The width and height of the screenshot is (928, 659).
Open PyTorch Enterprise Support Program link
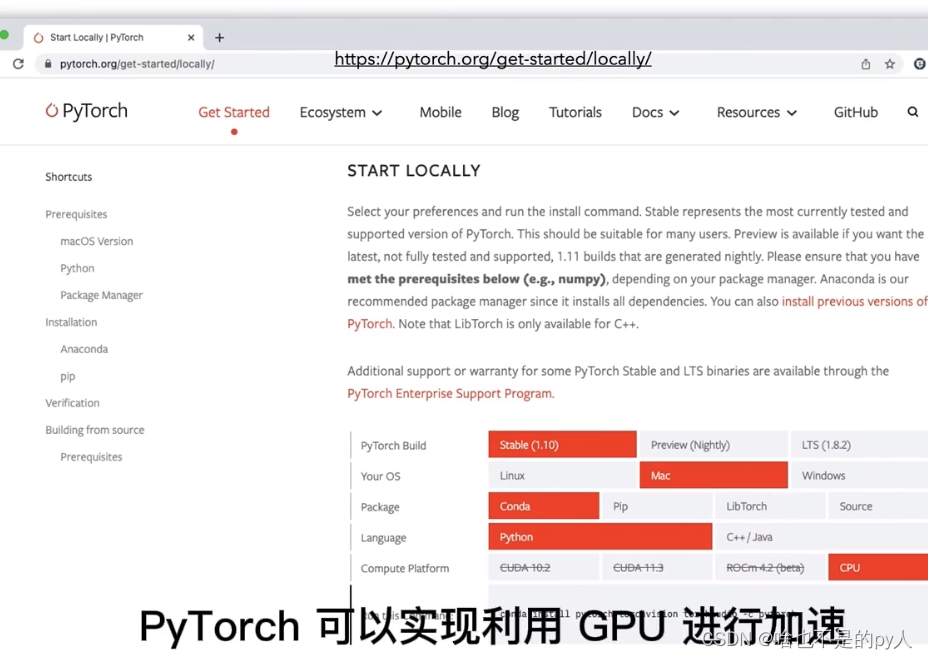click(450, 394)
